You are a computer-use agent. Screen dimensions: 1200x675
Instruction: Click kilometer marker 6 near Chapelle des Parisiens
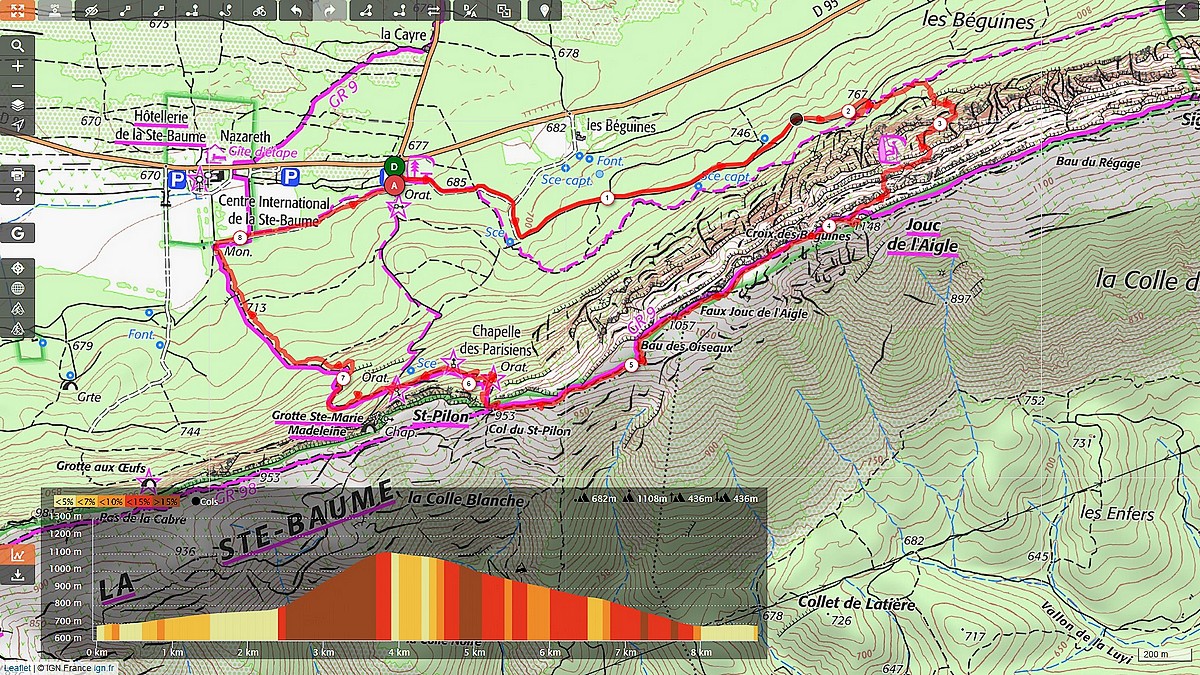[x=468, y=383]
